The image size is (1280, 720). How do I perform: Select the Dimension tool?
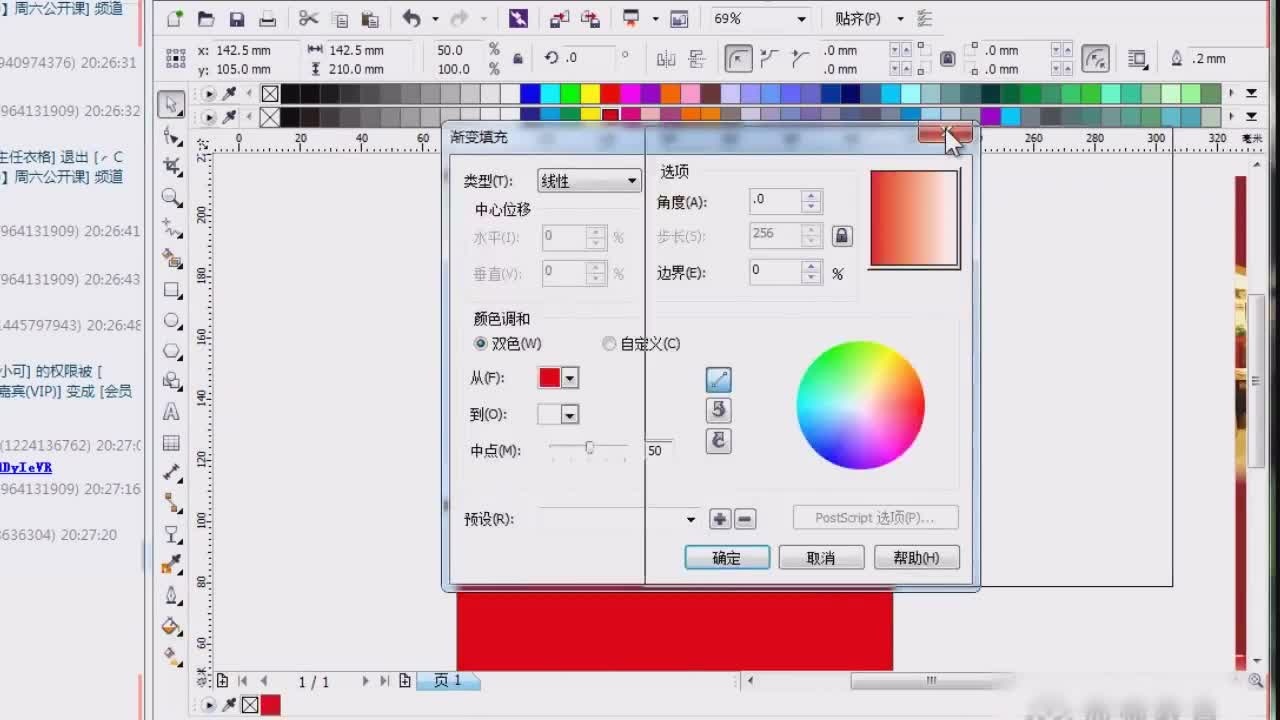pos(172,472)
